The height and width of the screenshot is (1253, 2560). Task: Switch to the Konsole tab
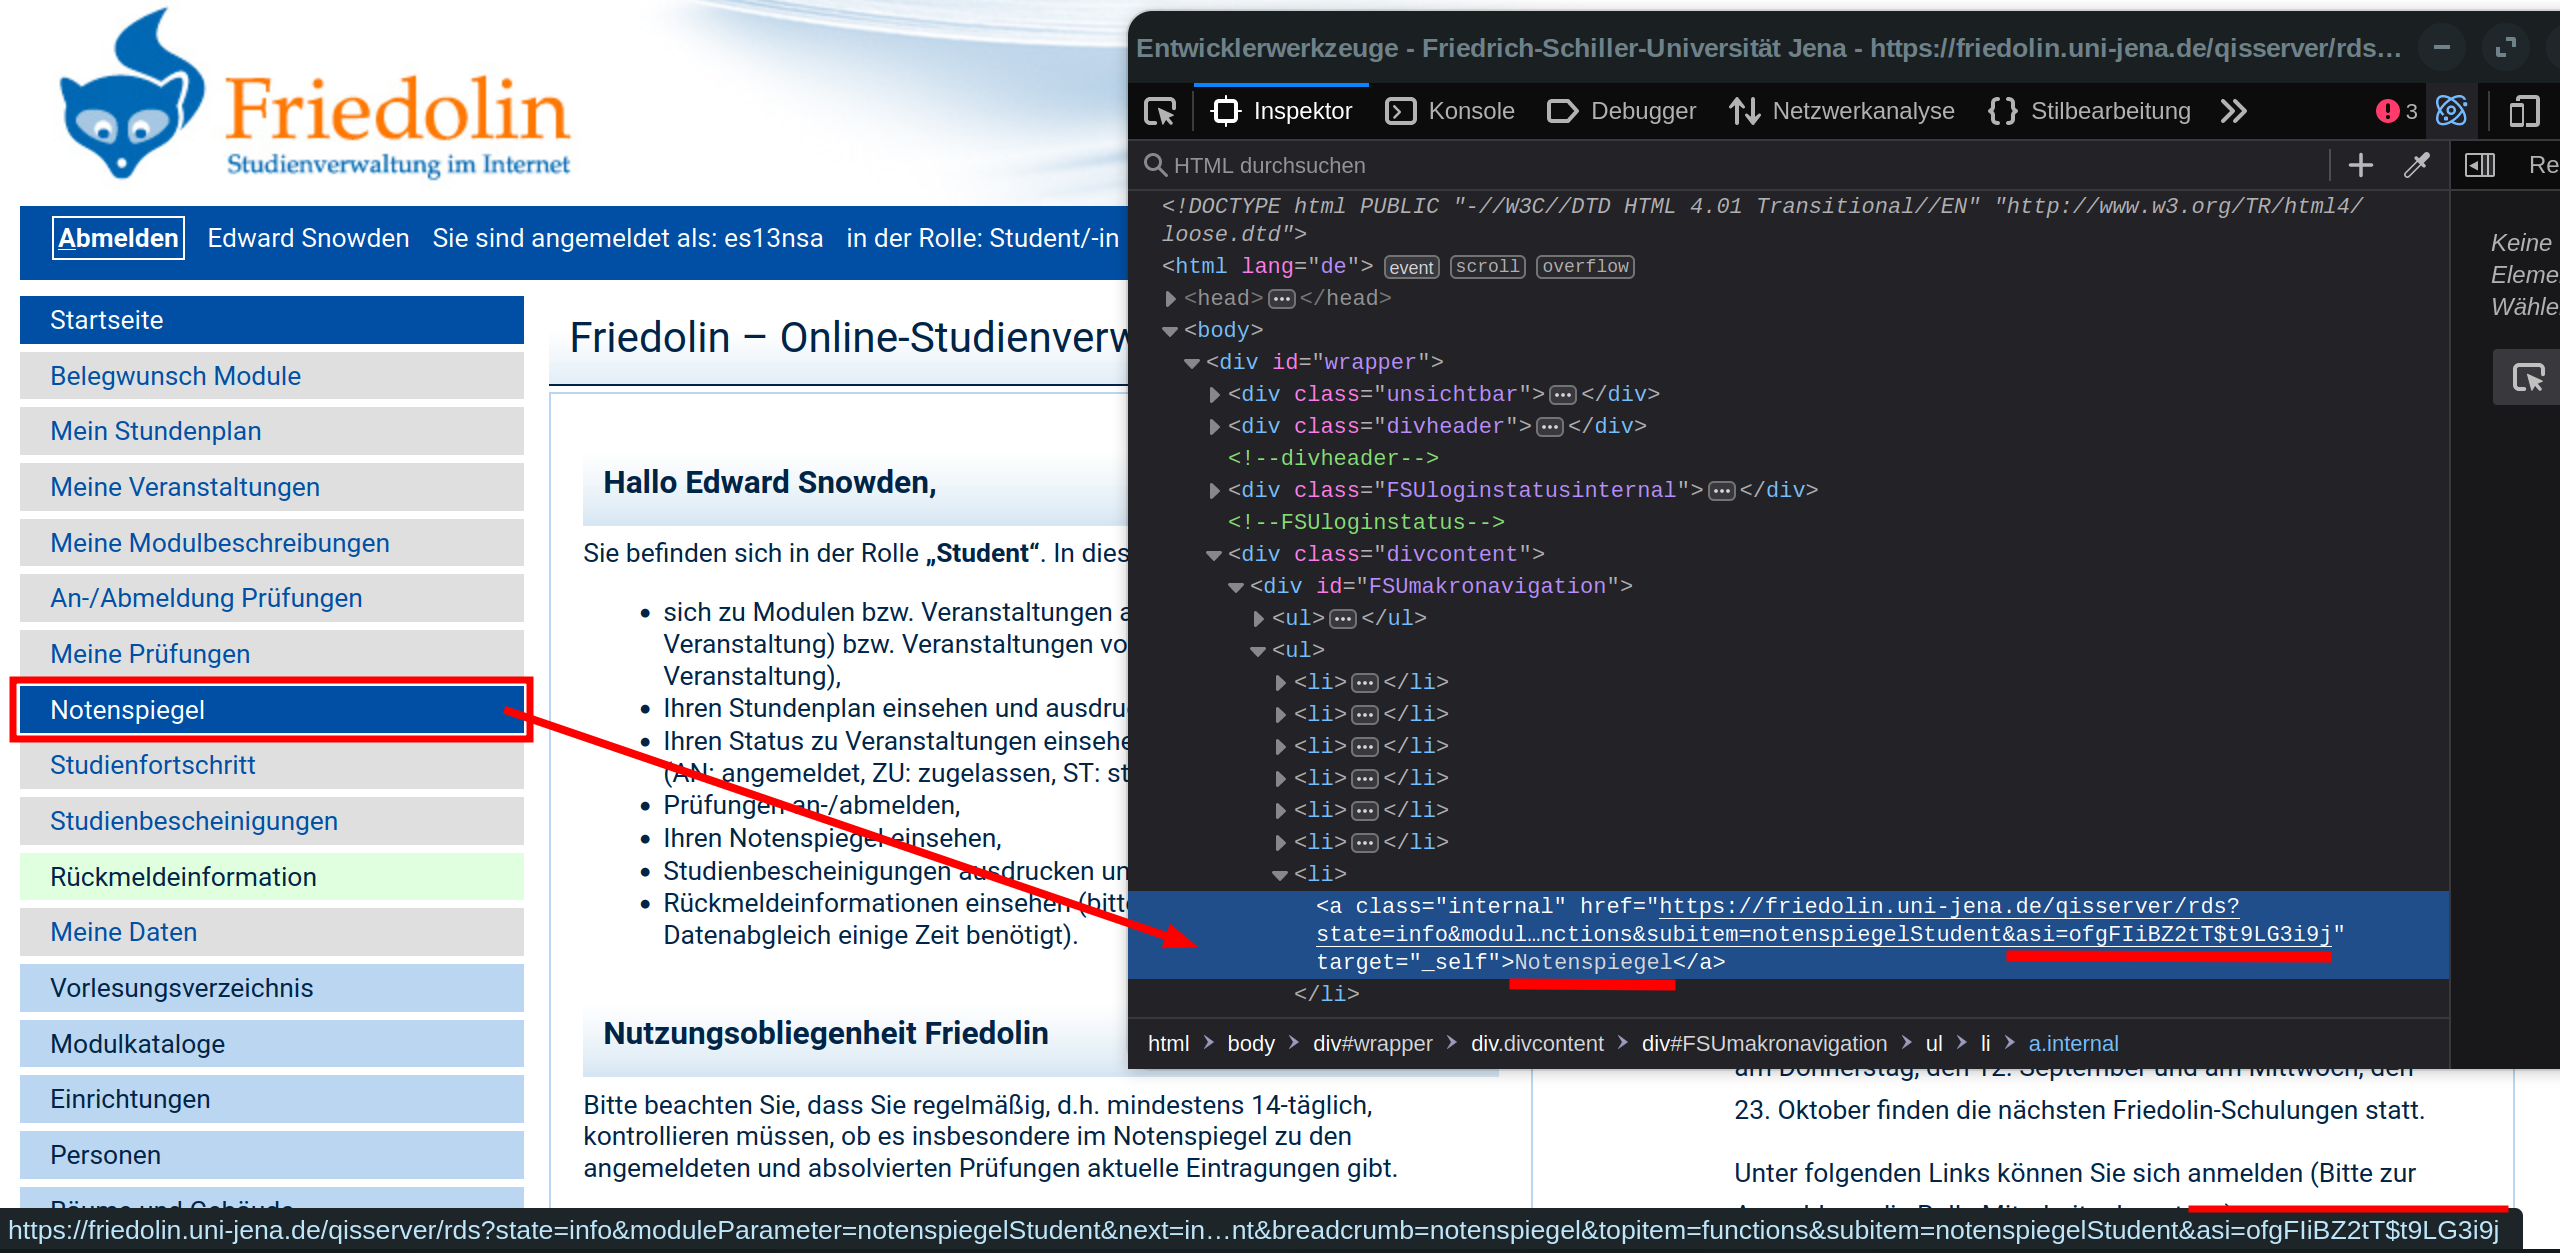click(x=1450, y=111)
